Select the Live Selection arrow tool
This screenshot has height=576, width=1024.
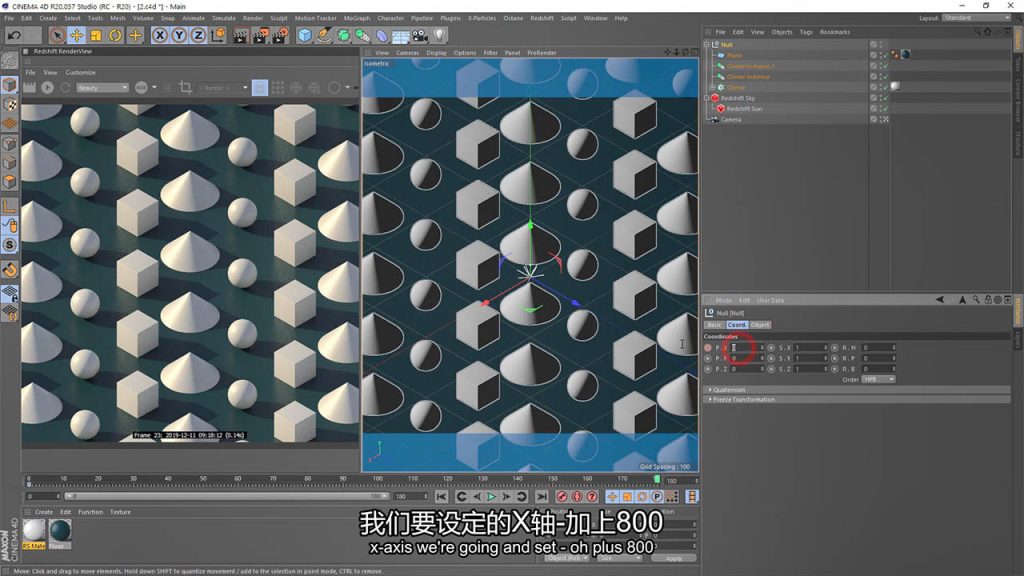(57, 35)
